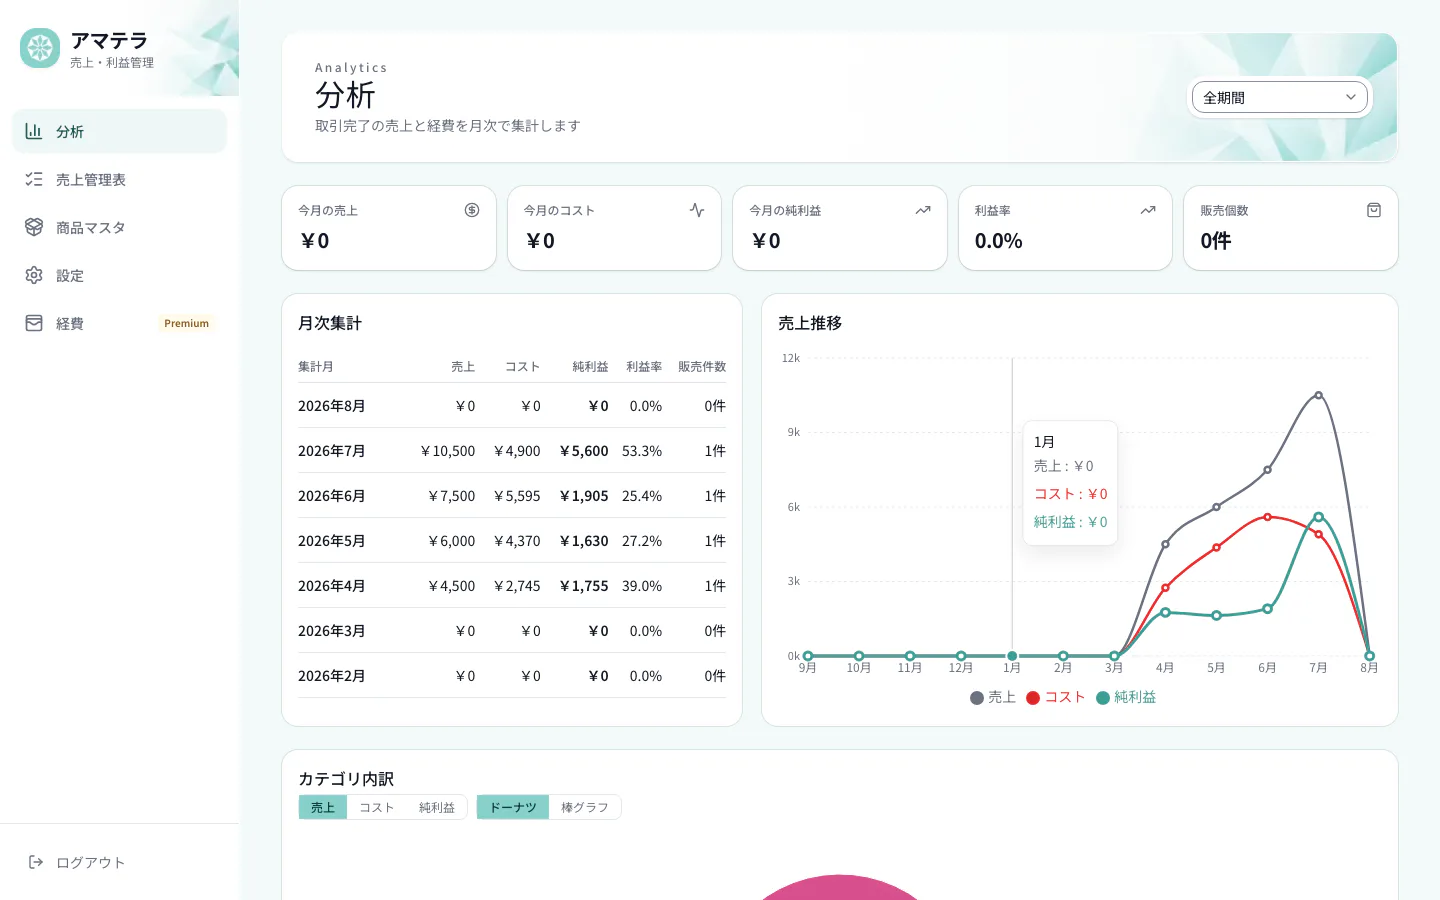The height and width of the screenshot is (900, 1440).
Task: Click the 2026年2月 row label
Action: (332, 676)
